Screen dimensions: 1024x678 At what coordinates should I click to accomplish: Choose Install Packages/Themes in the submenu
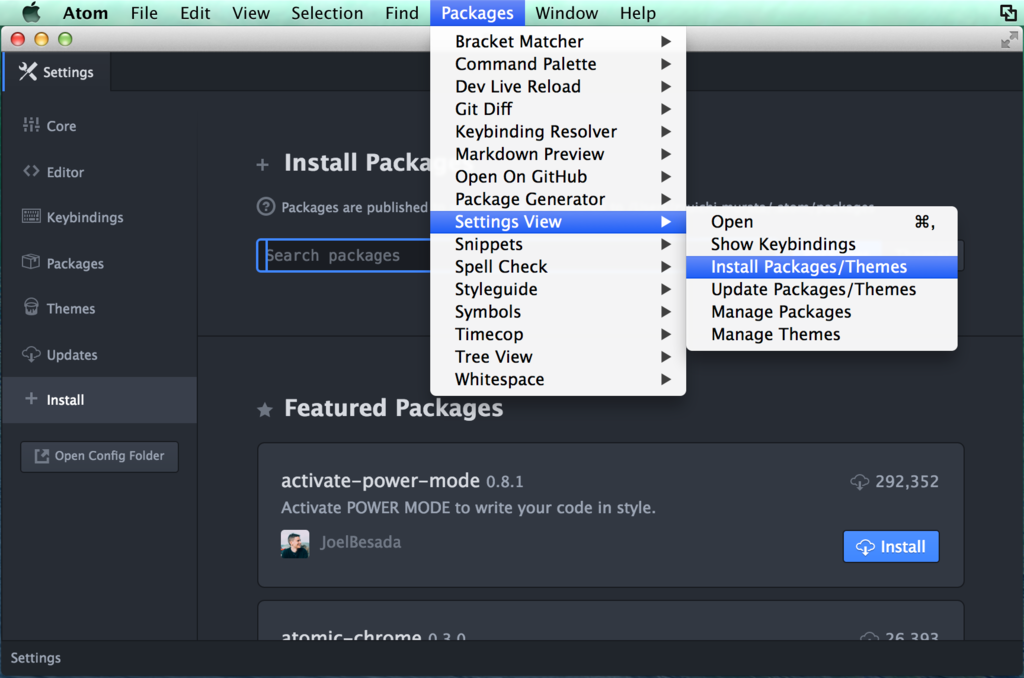[x=822, y=266]
